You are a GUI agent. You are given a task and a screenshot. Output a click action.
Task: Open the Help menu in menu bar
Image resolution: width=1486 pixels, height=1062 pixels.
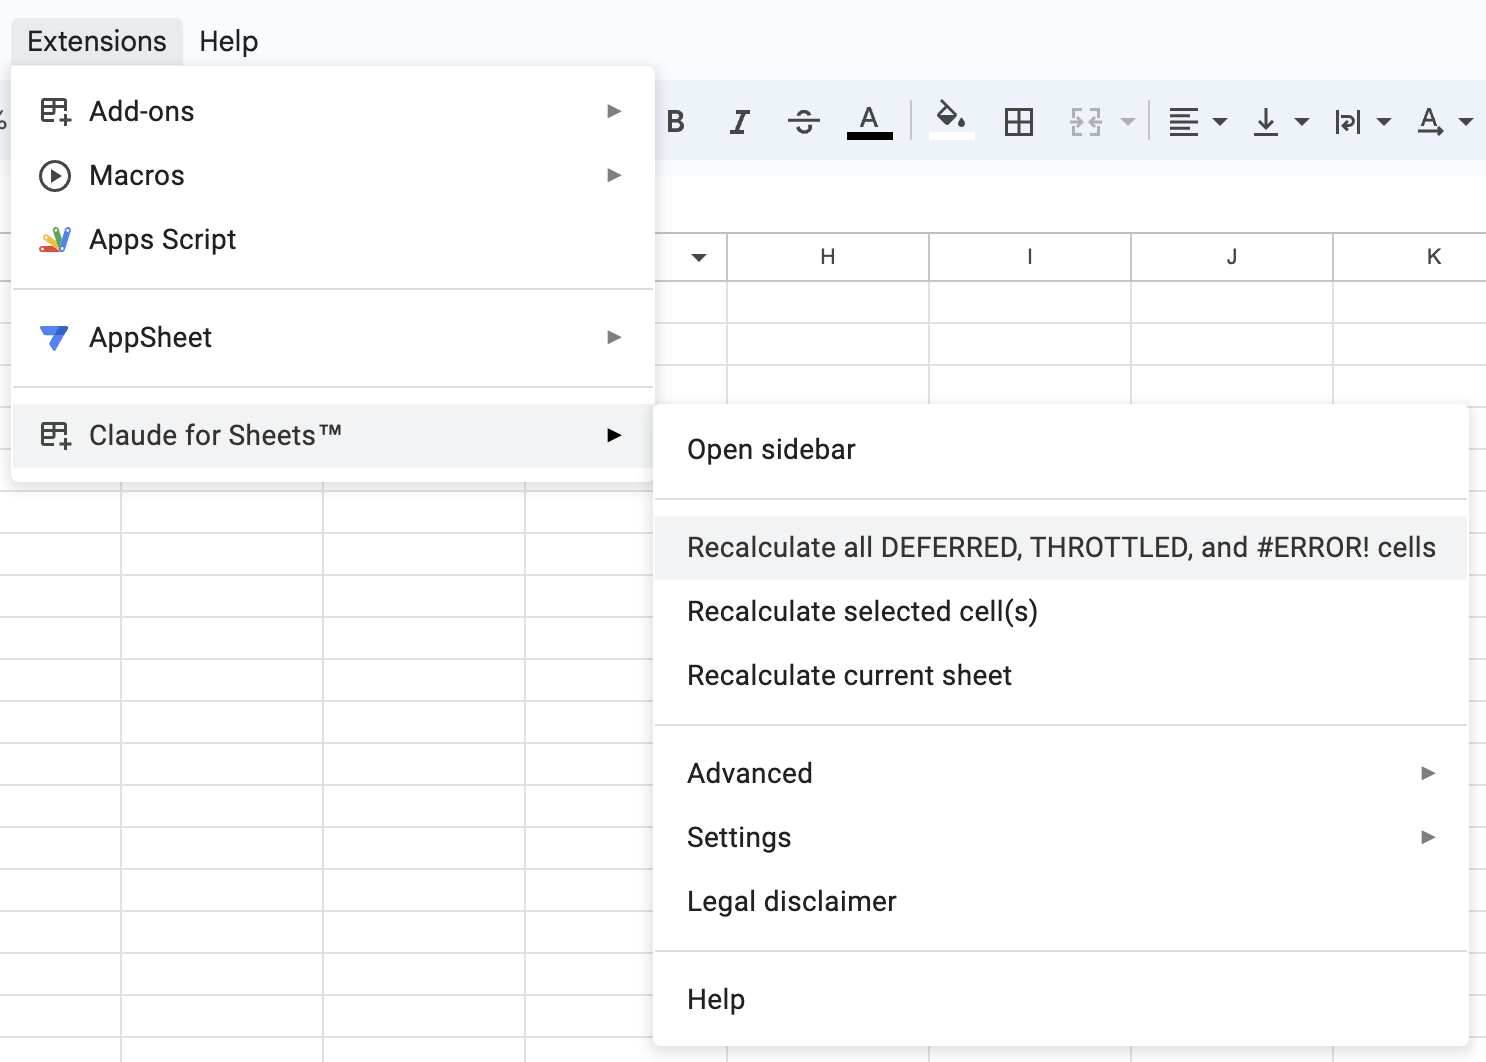(x=229, y=41)
